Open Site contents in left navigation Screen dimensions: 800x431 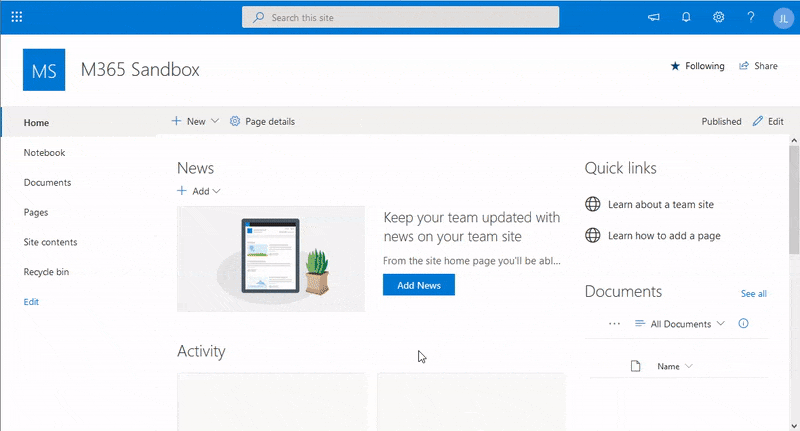coord(51,242)
